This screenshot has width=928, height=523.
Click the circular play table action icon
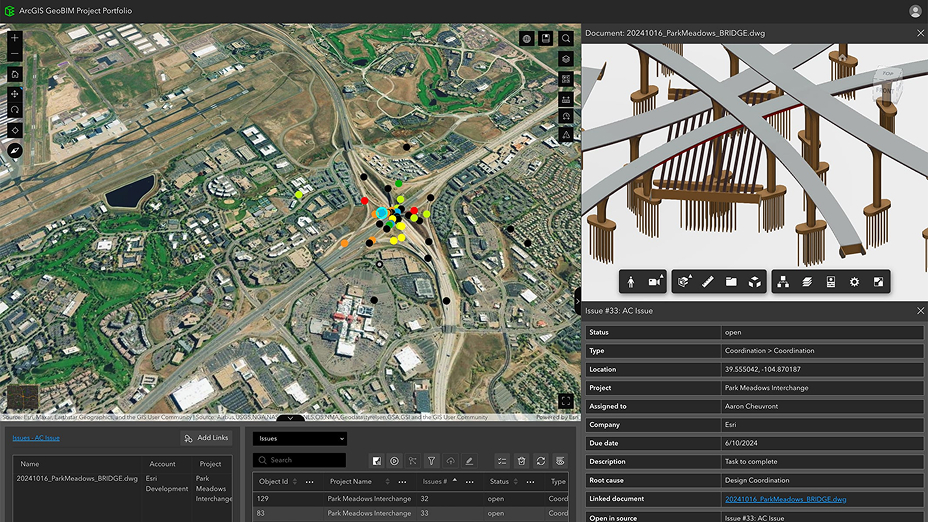[x=394, y=461]
